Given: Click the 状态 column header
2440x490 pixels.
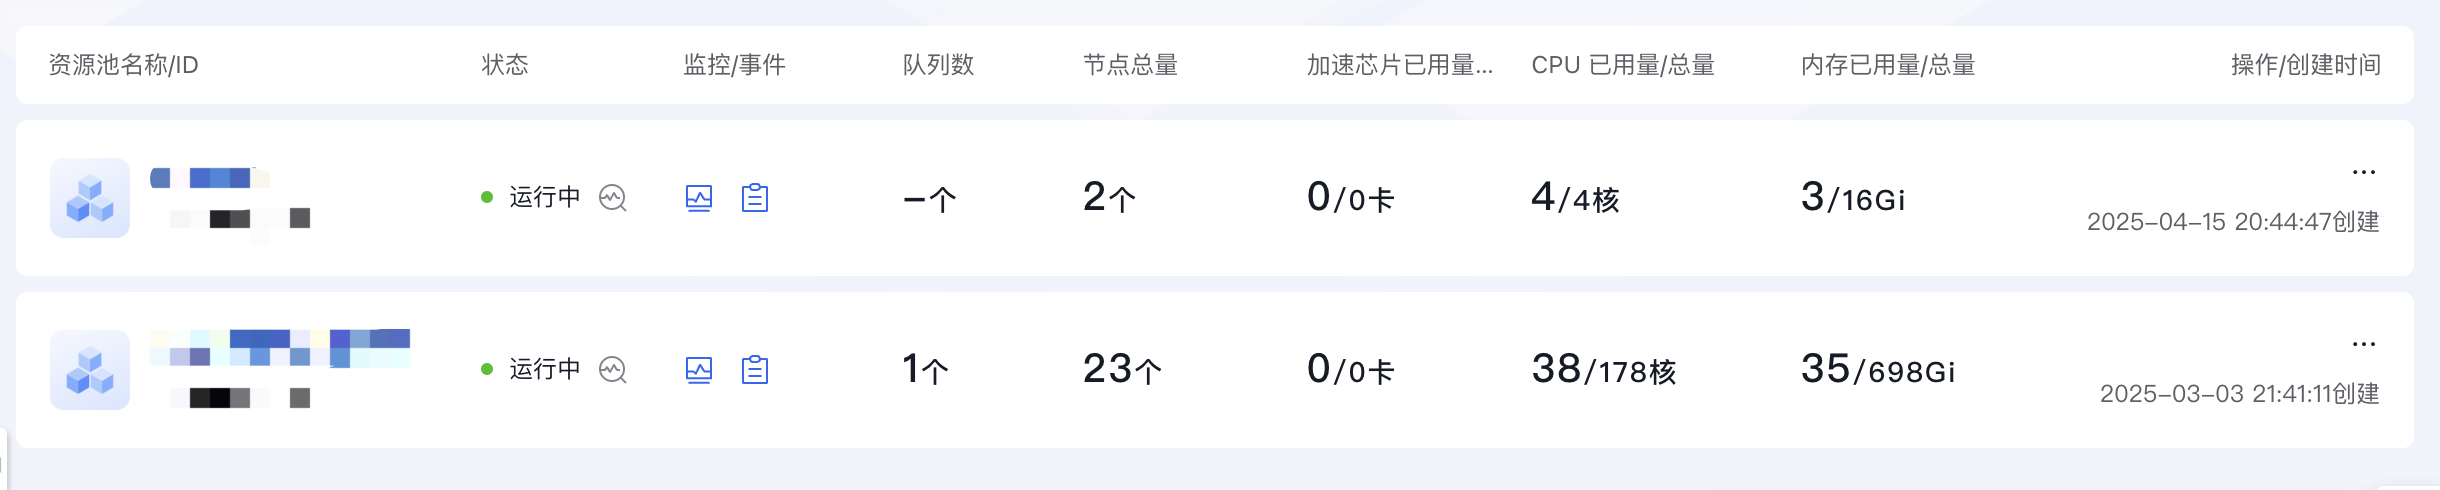Looking at the screenshot, I should coord(505,65).
